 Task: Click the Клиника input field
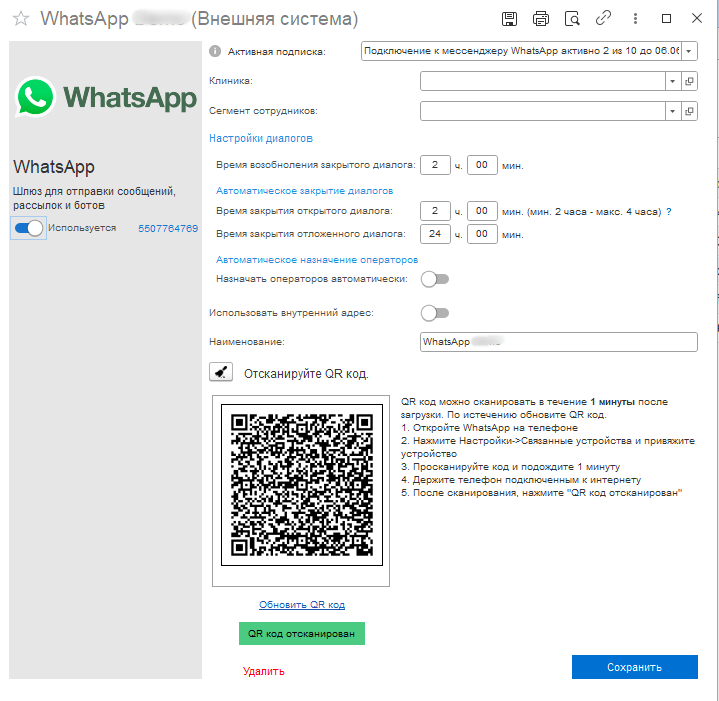(x=542, y=81)
